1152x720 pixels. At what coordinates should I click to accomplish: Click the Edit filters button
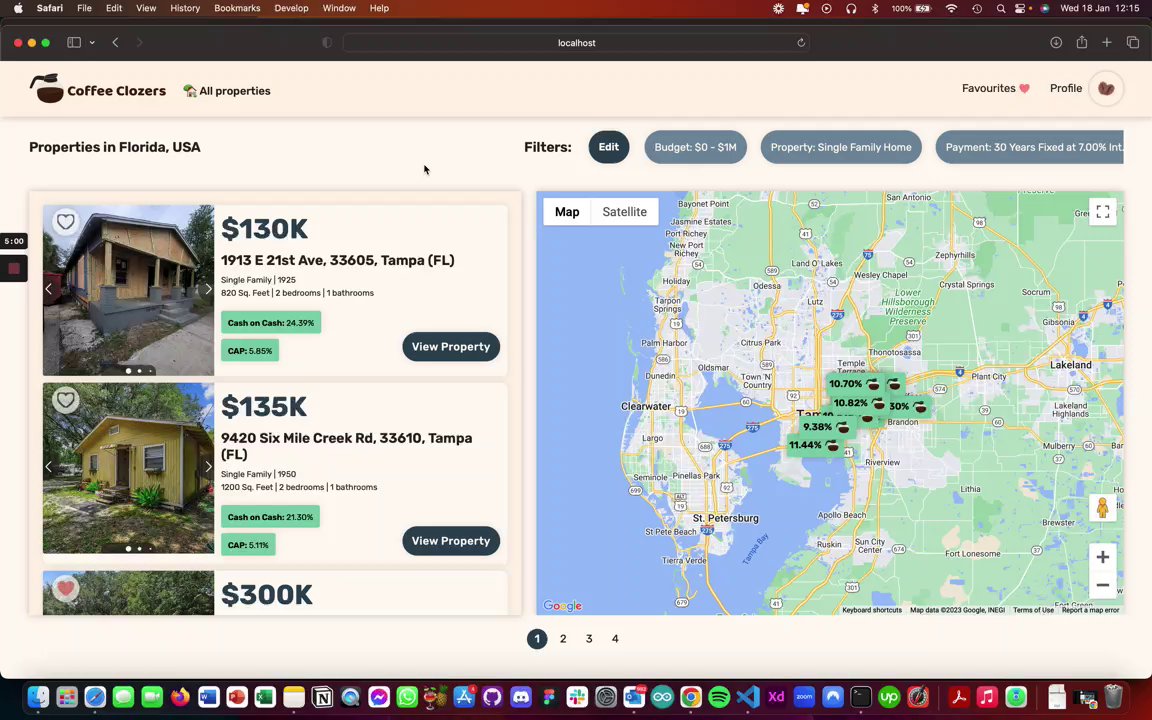608,147
